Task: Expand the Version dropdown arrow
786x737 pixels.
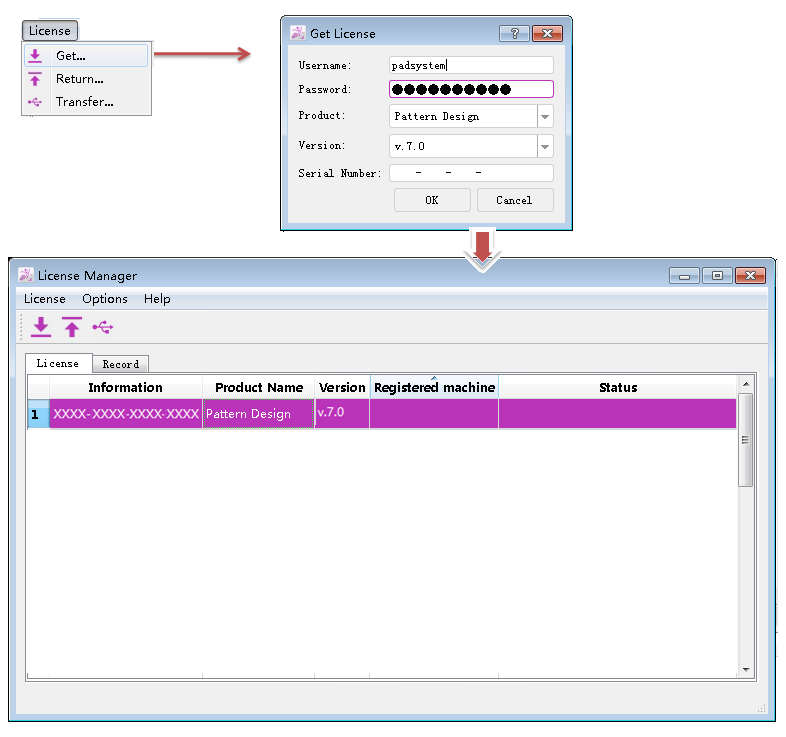Action: coord(545,146)
